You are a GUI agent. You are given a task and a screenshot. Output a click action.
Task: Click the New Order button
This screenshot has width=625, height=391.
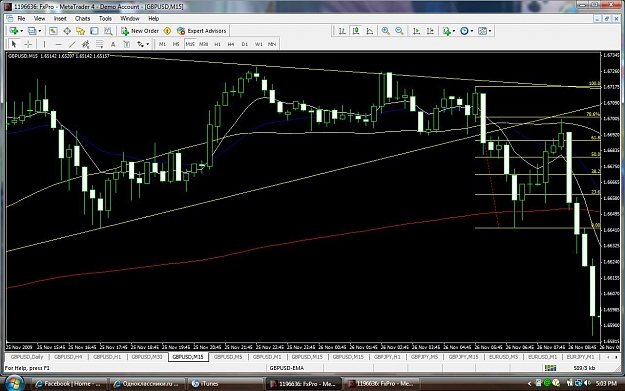click(140, 31)
